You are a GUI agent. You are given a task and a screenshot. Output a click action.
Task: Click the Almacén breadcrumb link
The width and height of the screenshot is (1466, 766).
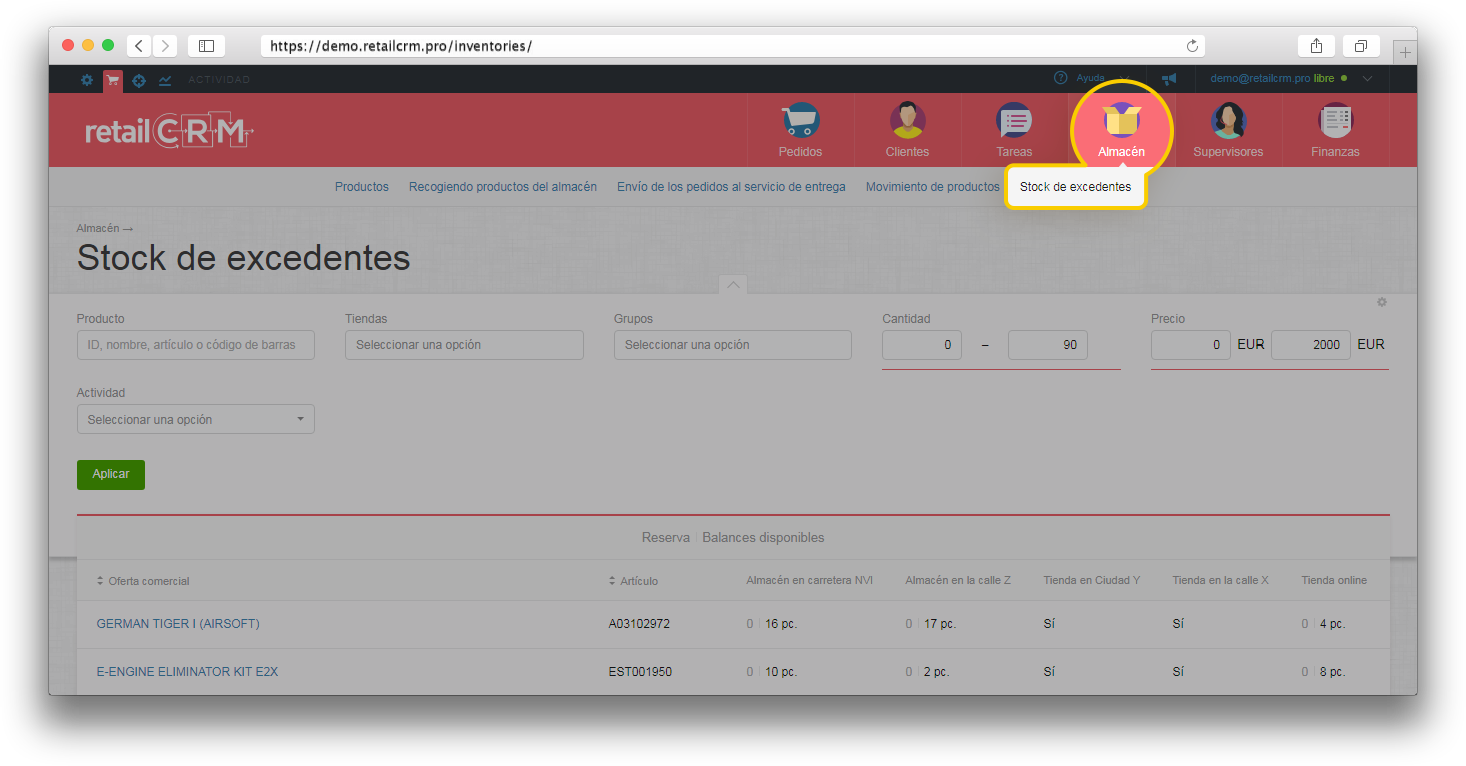coord(98,229)
